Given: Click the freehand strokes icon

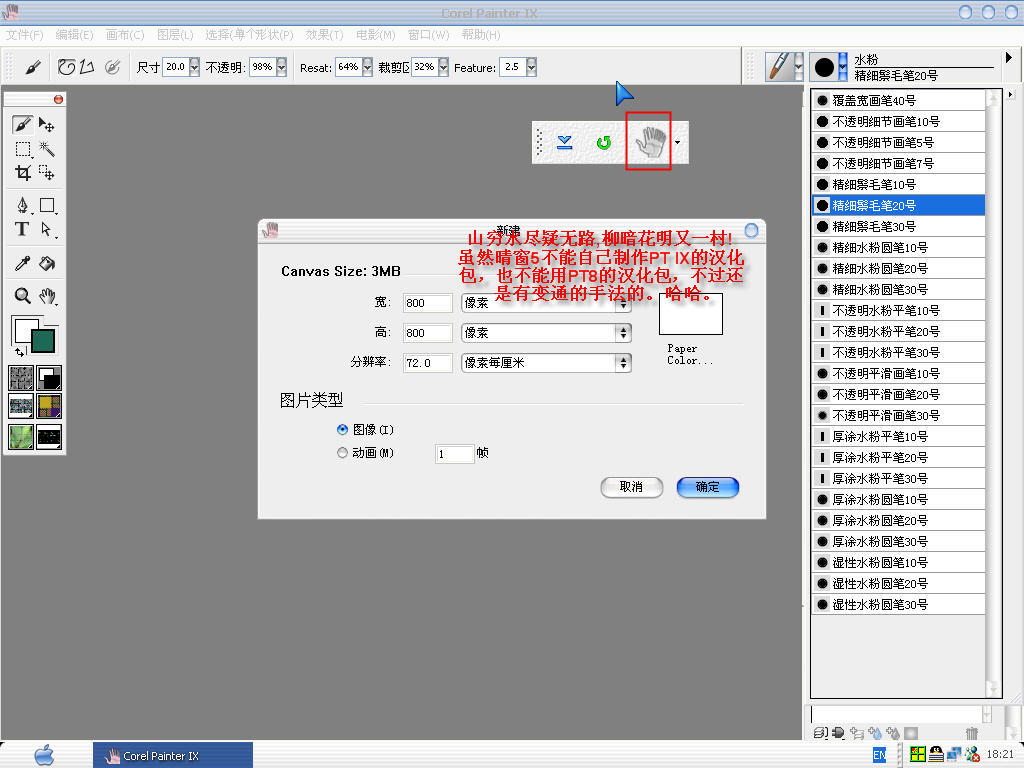Looking at the screenshot, I should click(x=67, y=67).
